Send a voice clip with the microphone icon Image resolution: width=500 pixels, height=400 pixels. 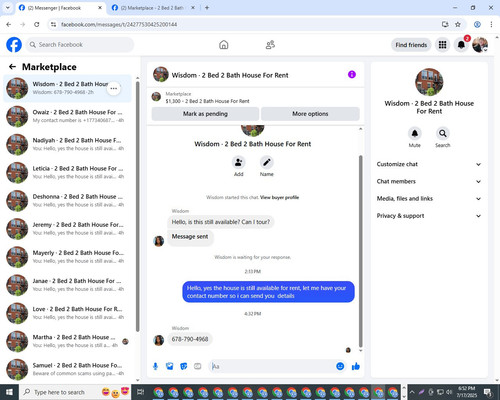155,366
